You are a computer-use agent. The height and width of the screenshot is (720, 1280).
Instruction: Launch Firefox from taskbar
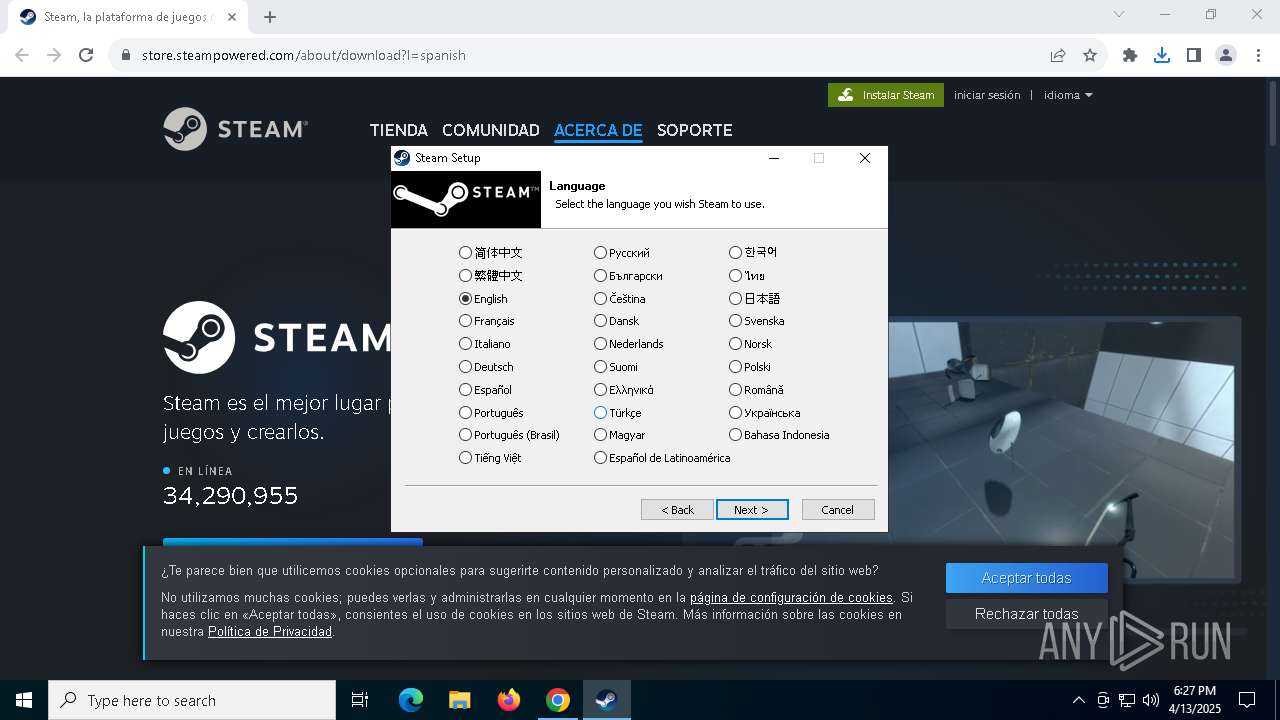point(509,700)
